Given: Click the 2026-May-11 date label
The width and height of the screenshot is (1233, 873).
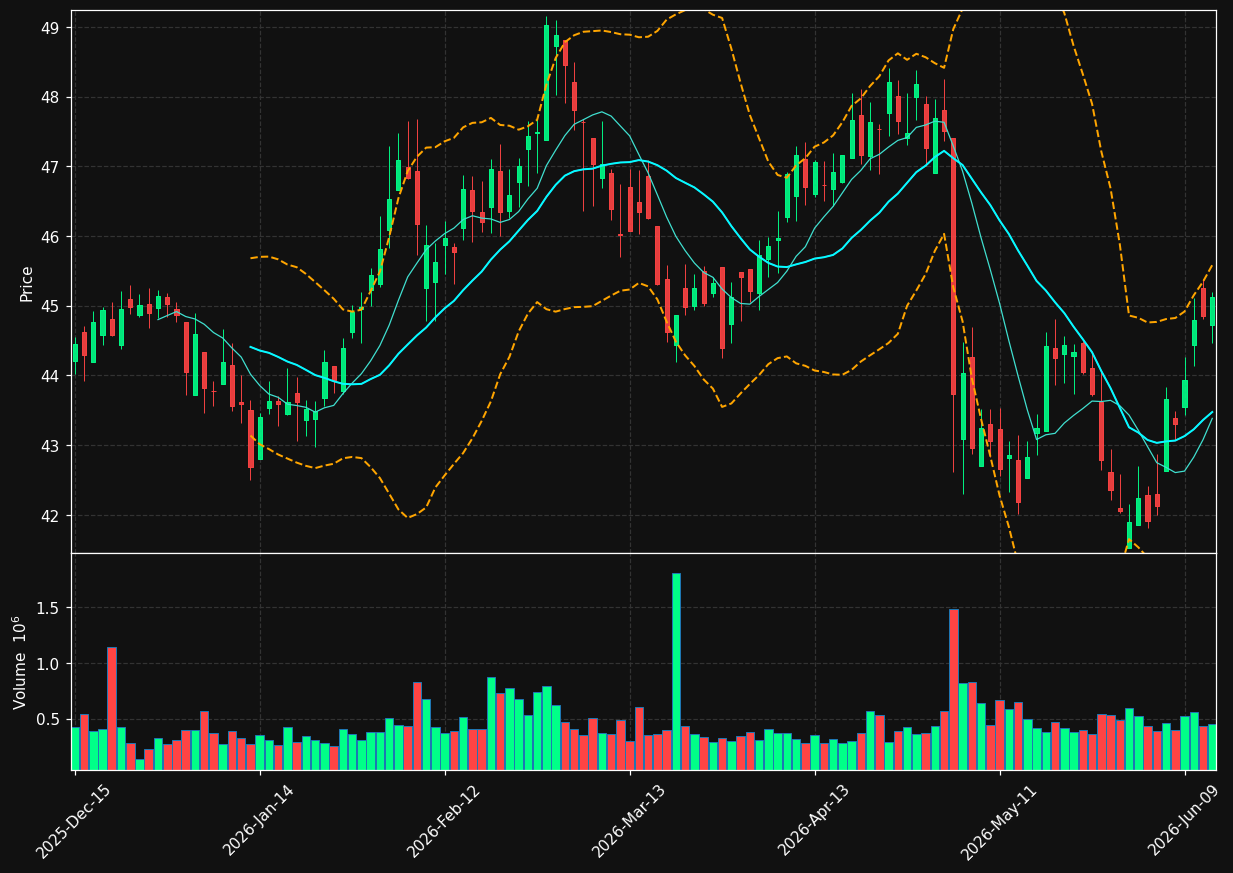Looking at the screenshot, I should click(x=998, y=820).
